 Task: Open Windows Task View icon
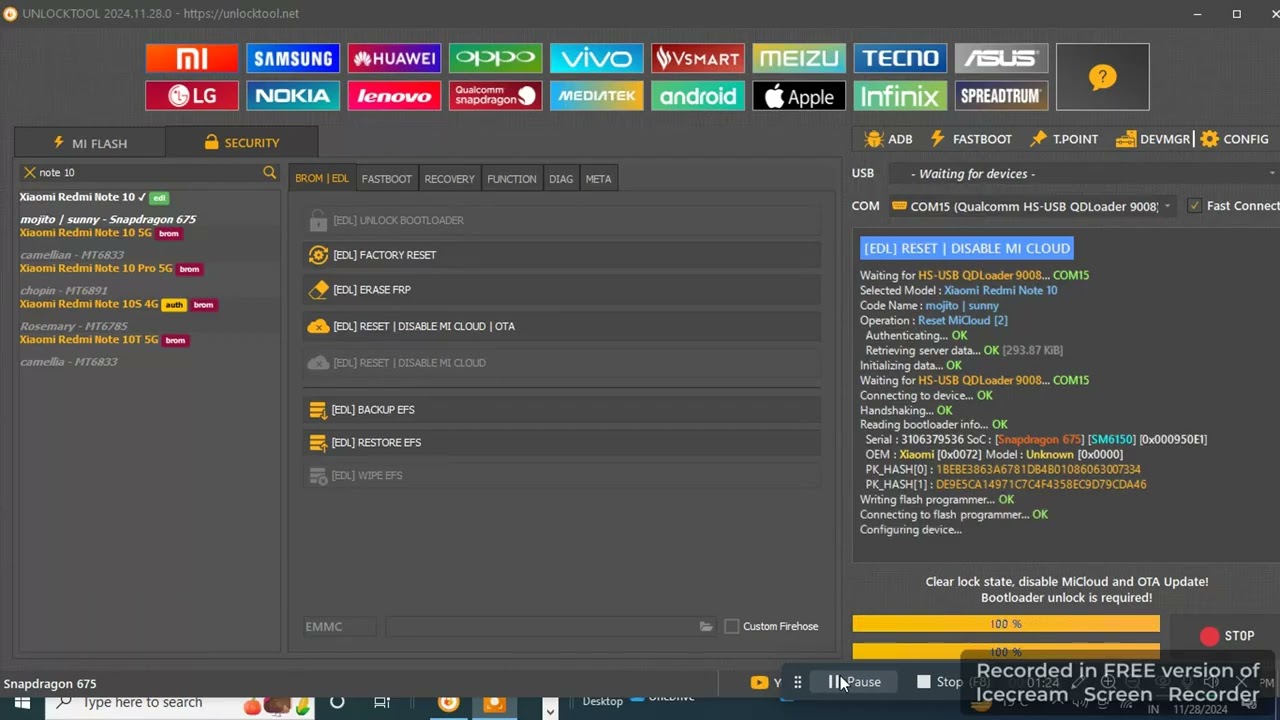point(381,702)
